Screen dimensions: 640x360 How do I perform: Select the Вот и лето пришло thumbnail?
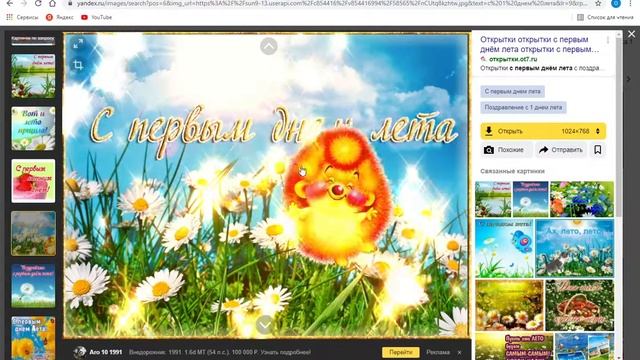pos(33,129)
